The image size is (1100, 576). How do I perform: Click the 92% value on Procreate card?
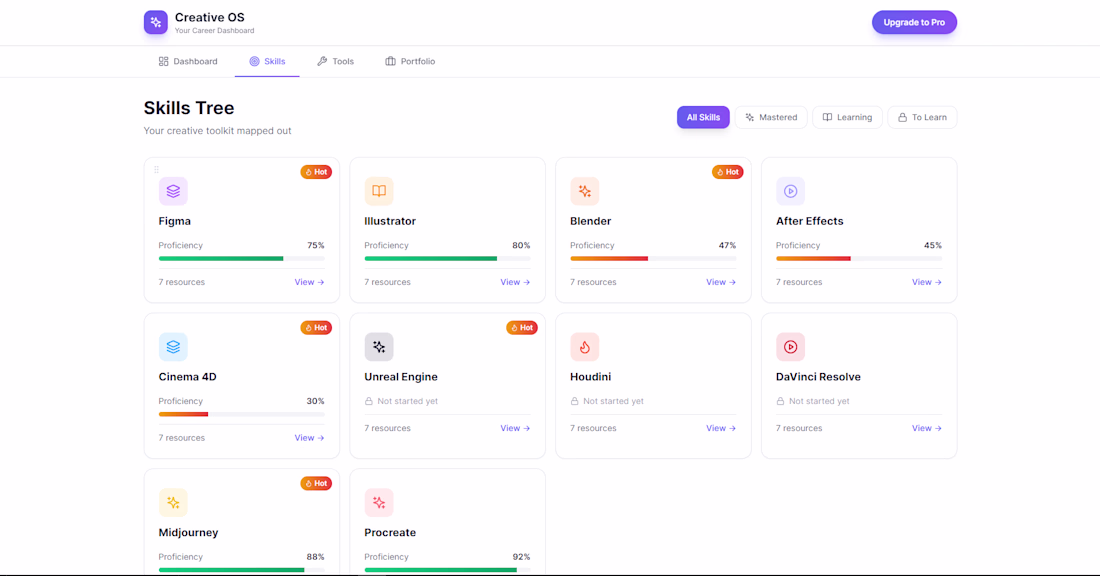point(521,557)
